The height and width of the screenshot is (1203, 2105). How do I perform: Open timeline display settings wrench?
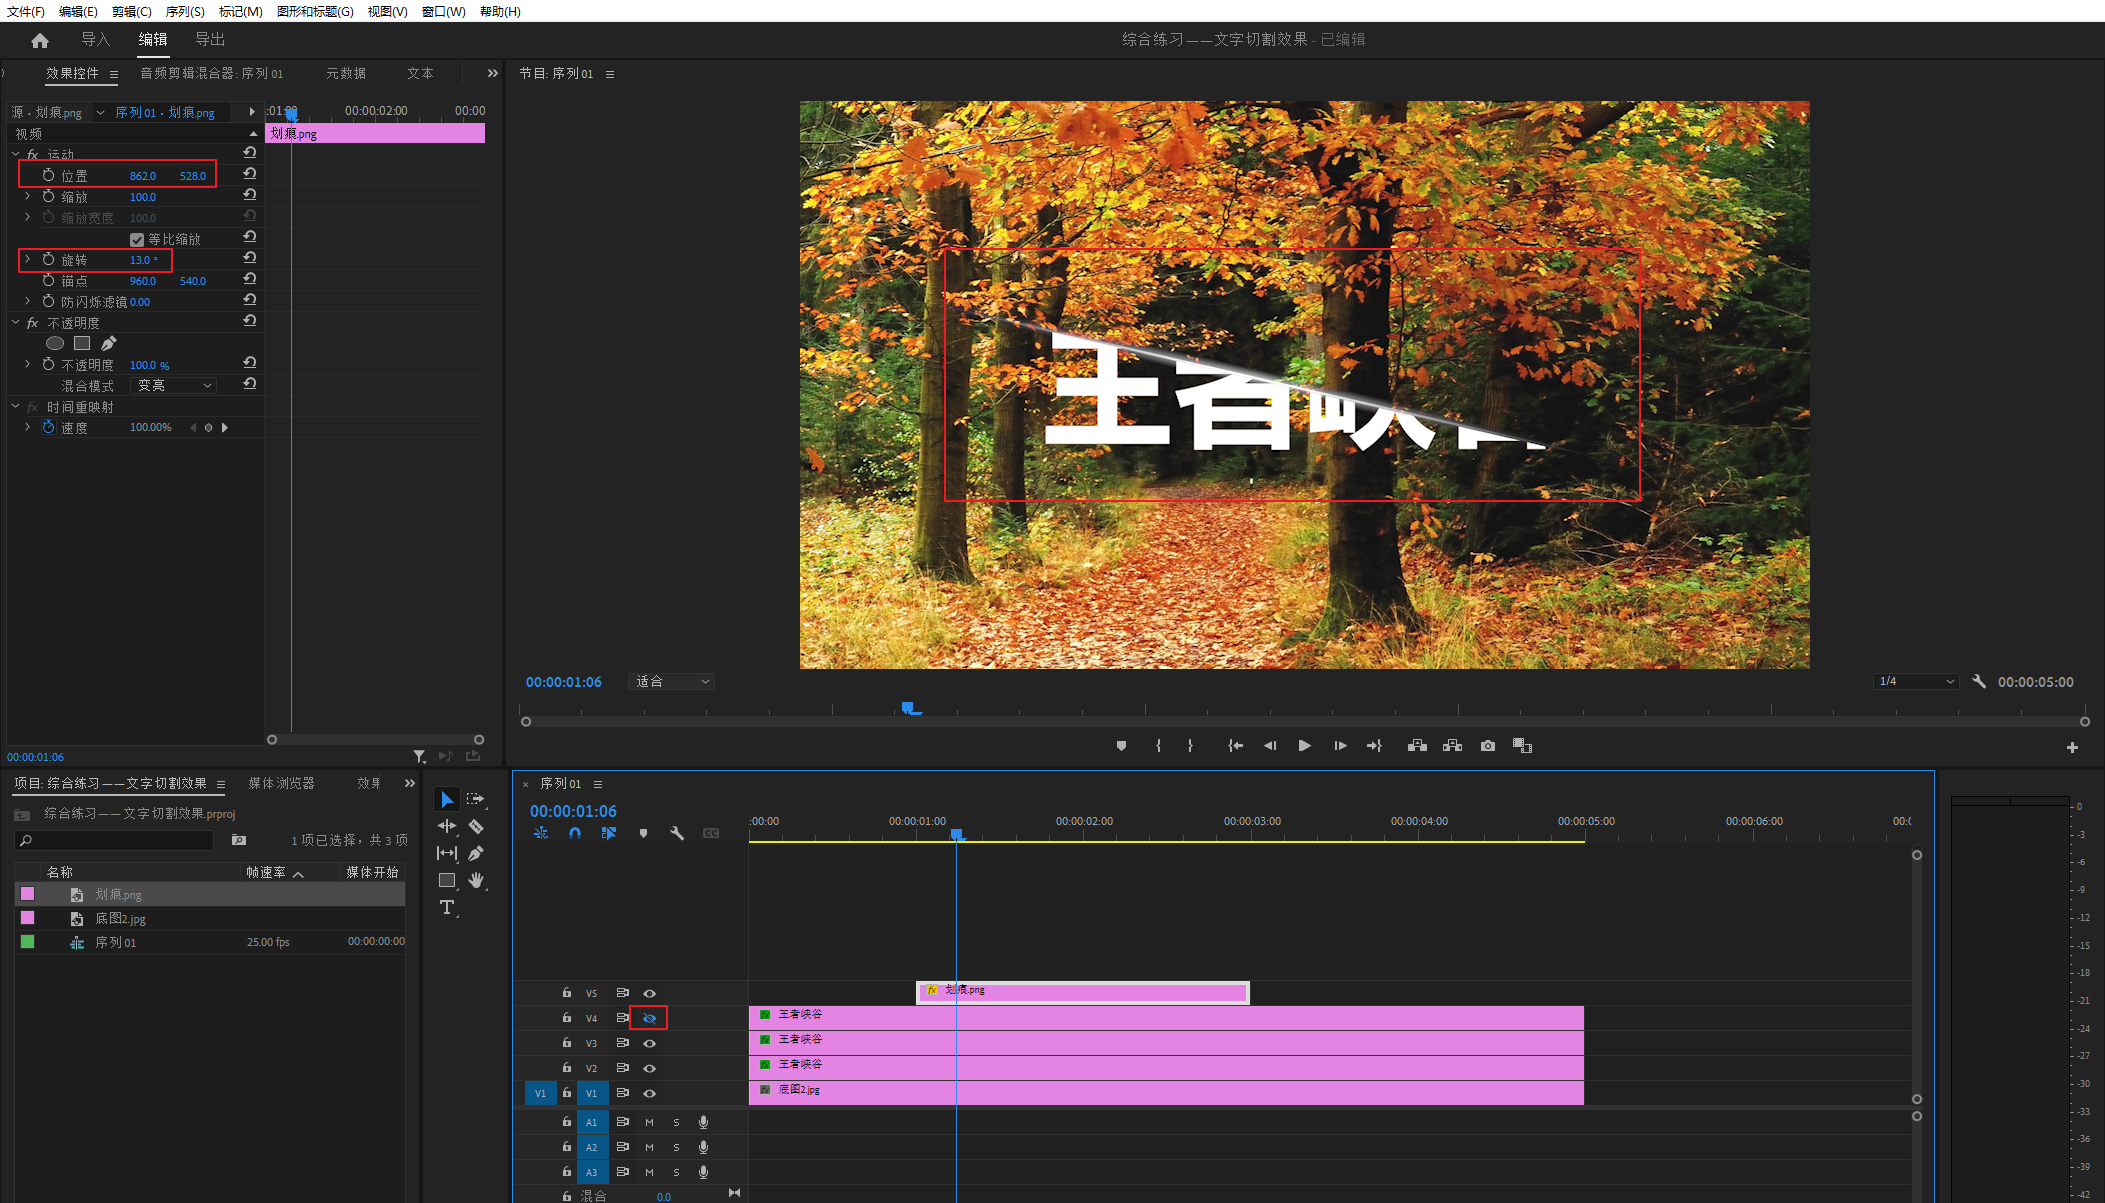pyautogui.click(x=677, y=833)
